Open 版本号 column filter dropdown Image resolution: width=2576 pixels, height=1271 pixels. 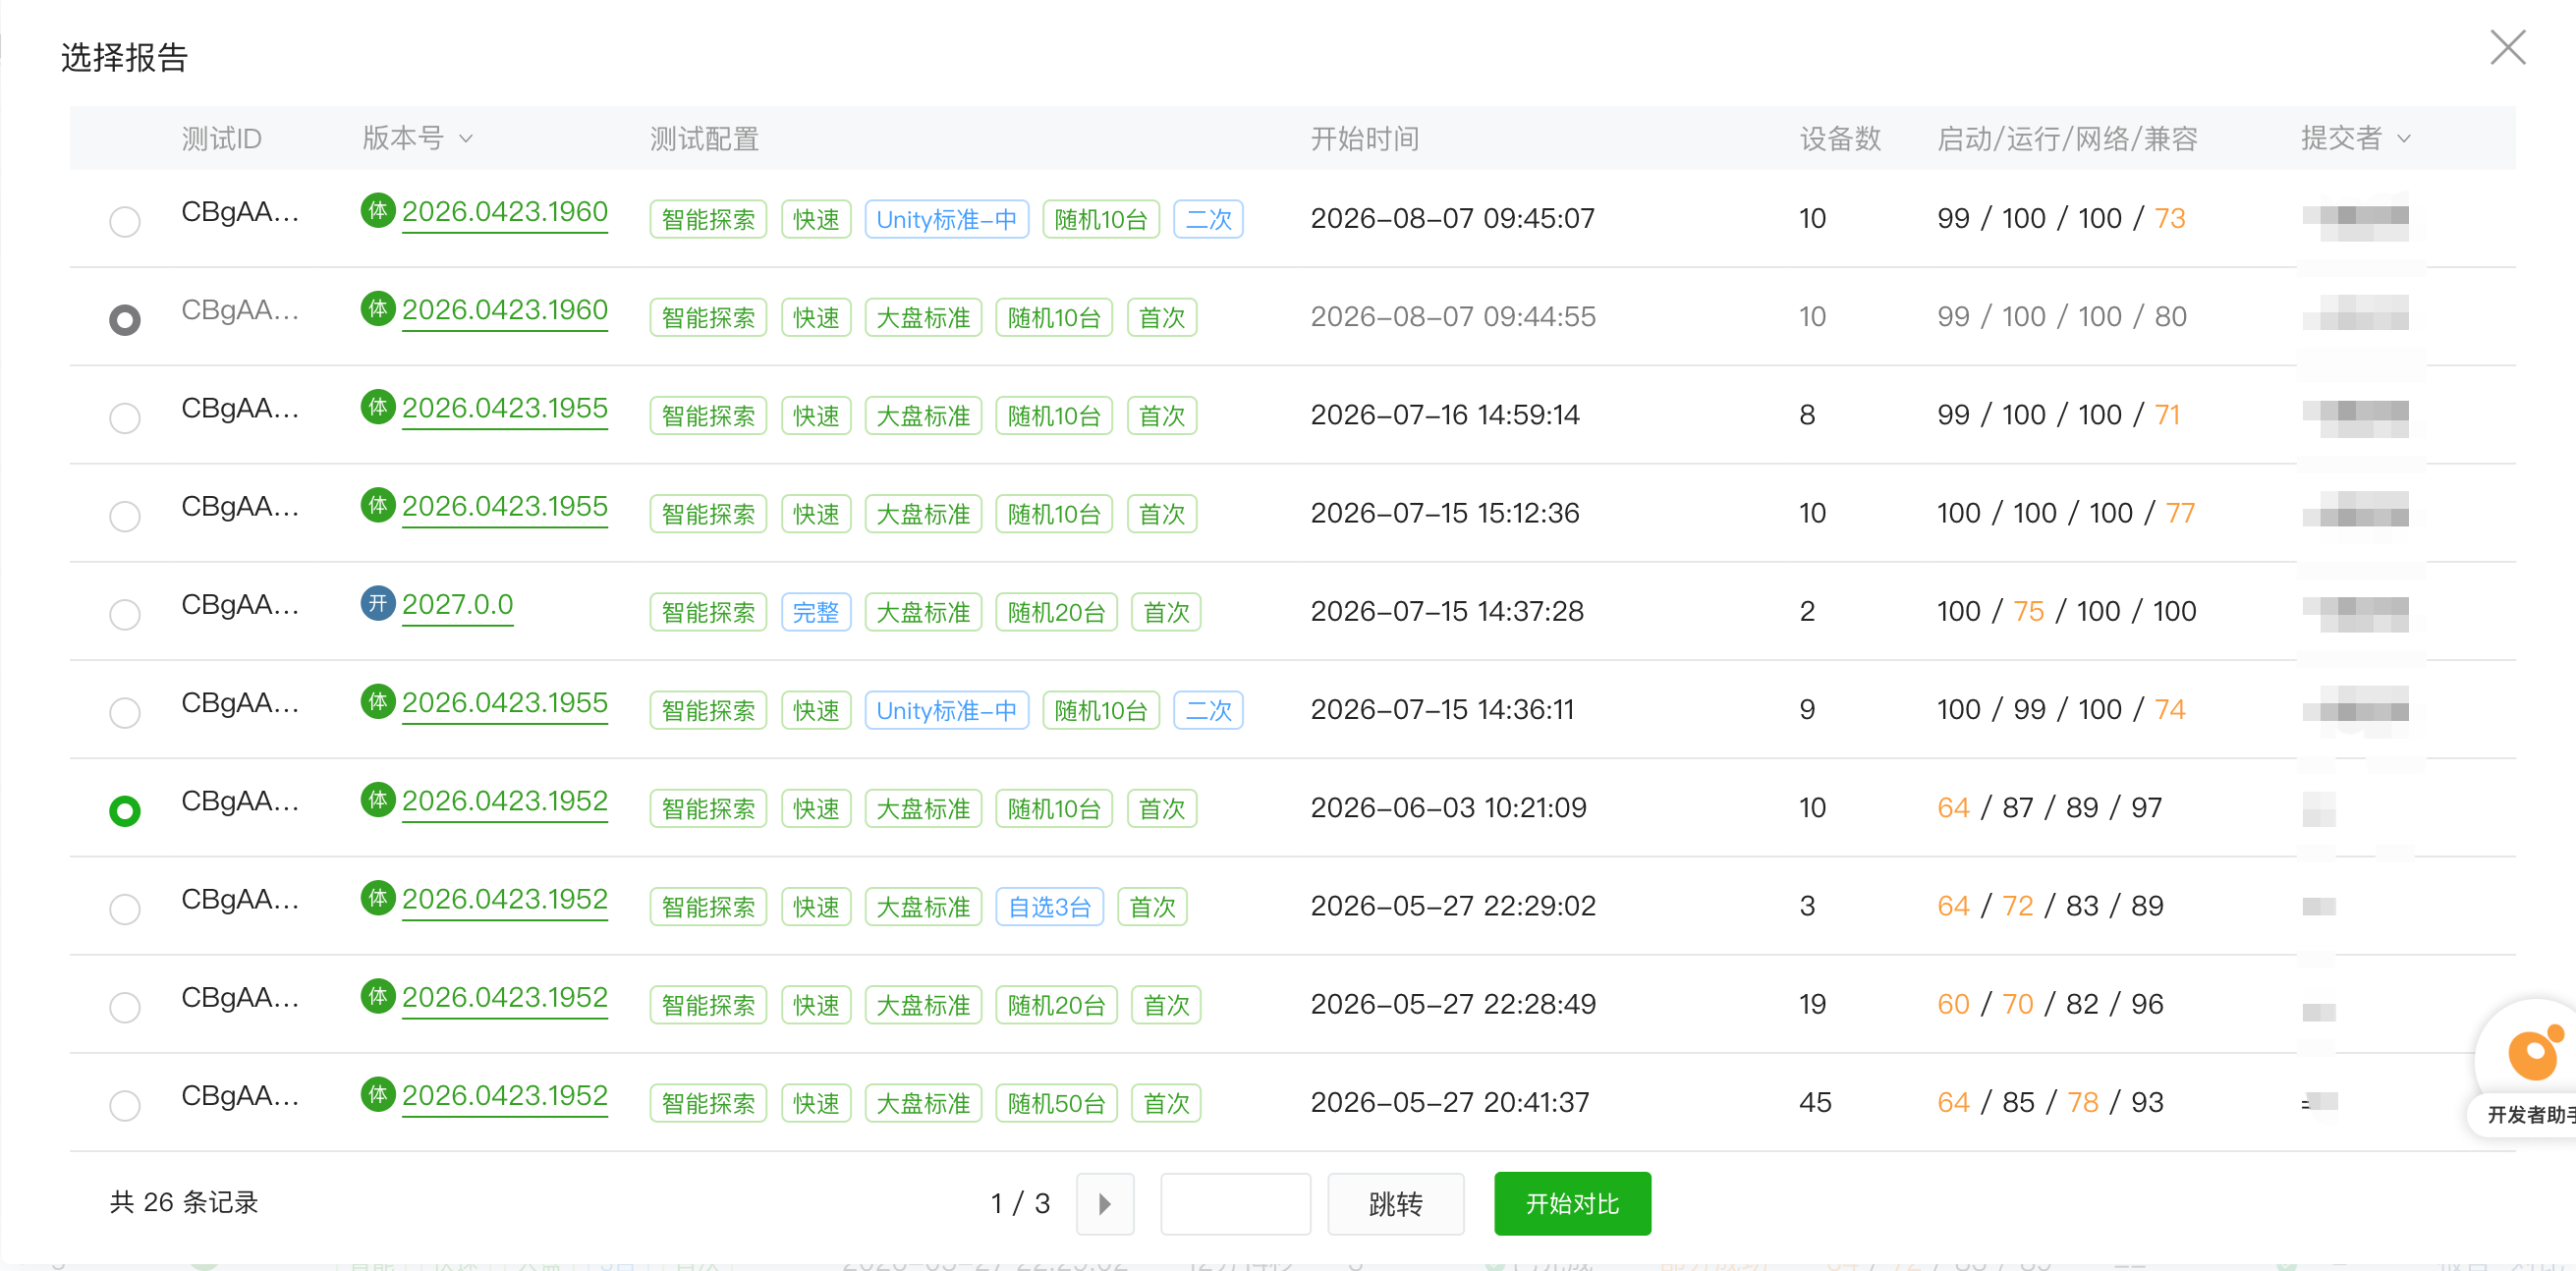[x=466, y=138]
